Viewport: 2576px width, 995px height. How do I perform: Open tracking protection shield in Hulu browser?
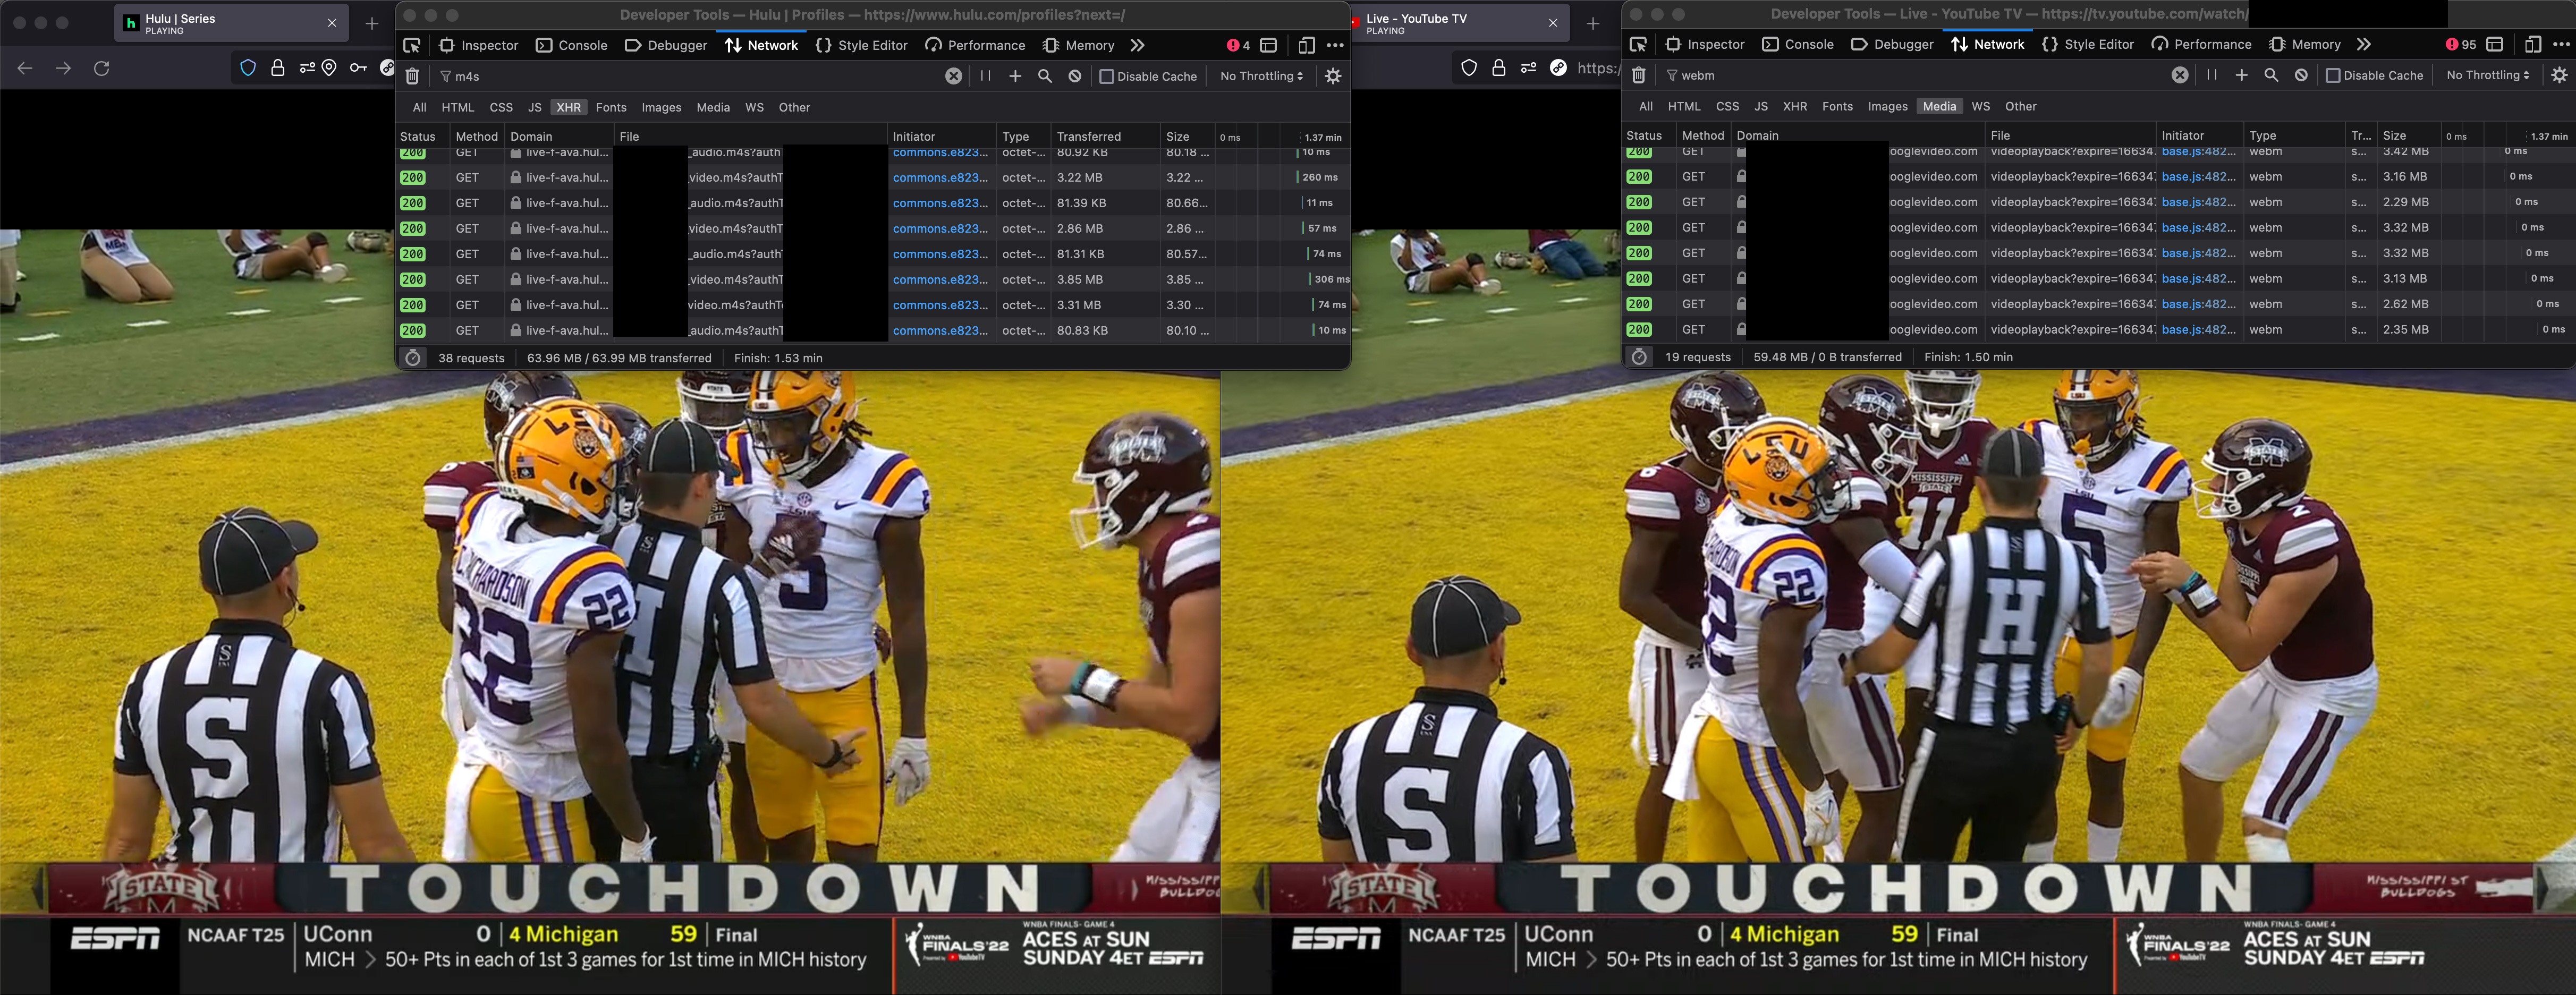[x=248, y=68]
